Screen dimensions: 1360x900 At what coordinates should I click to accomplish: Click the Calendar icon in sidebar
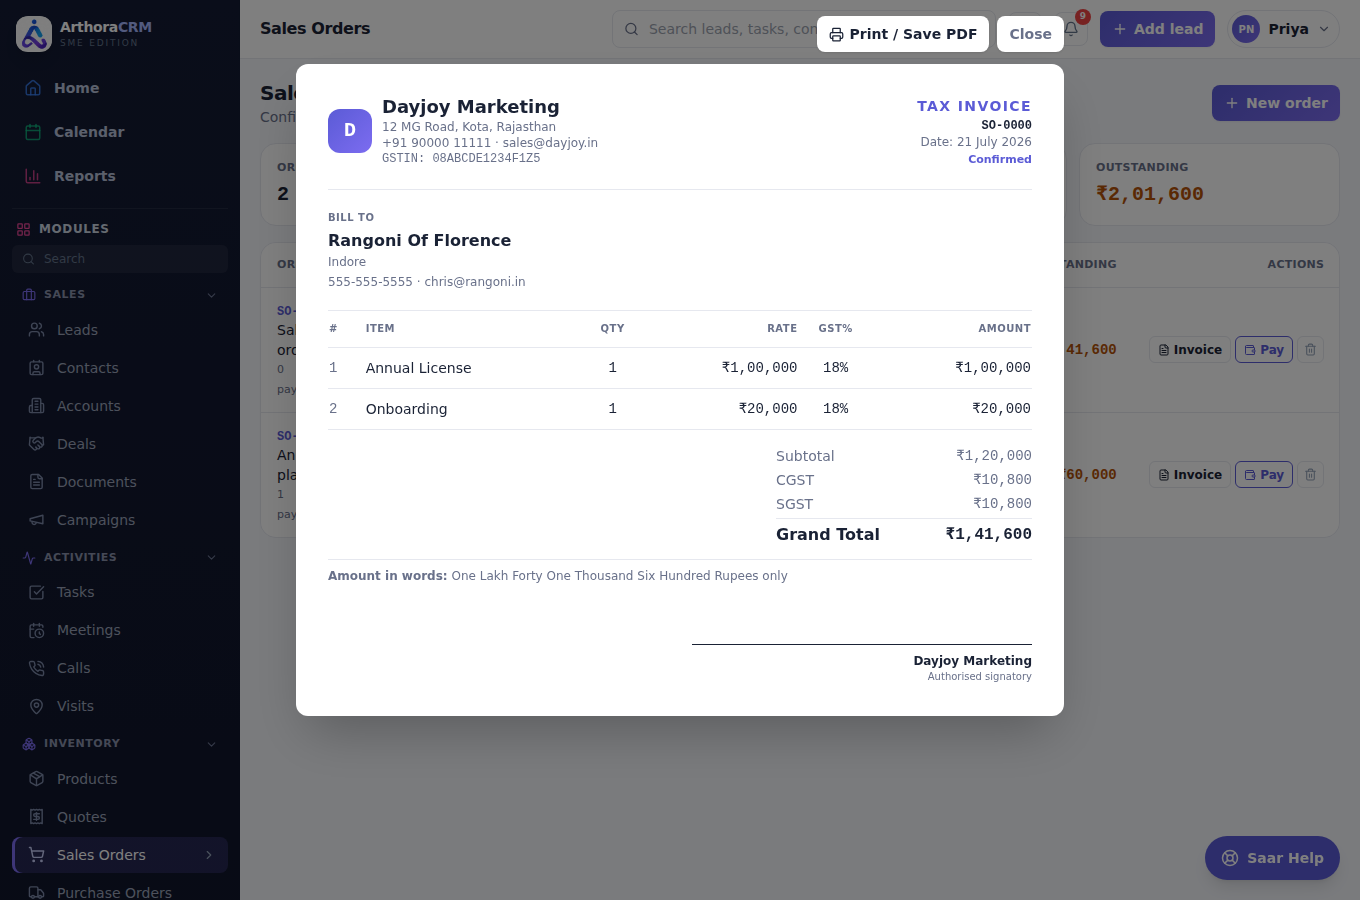[x=33, y=132]
